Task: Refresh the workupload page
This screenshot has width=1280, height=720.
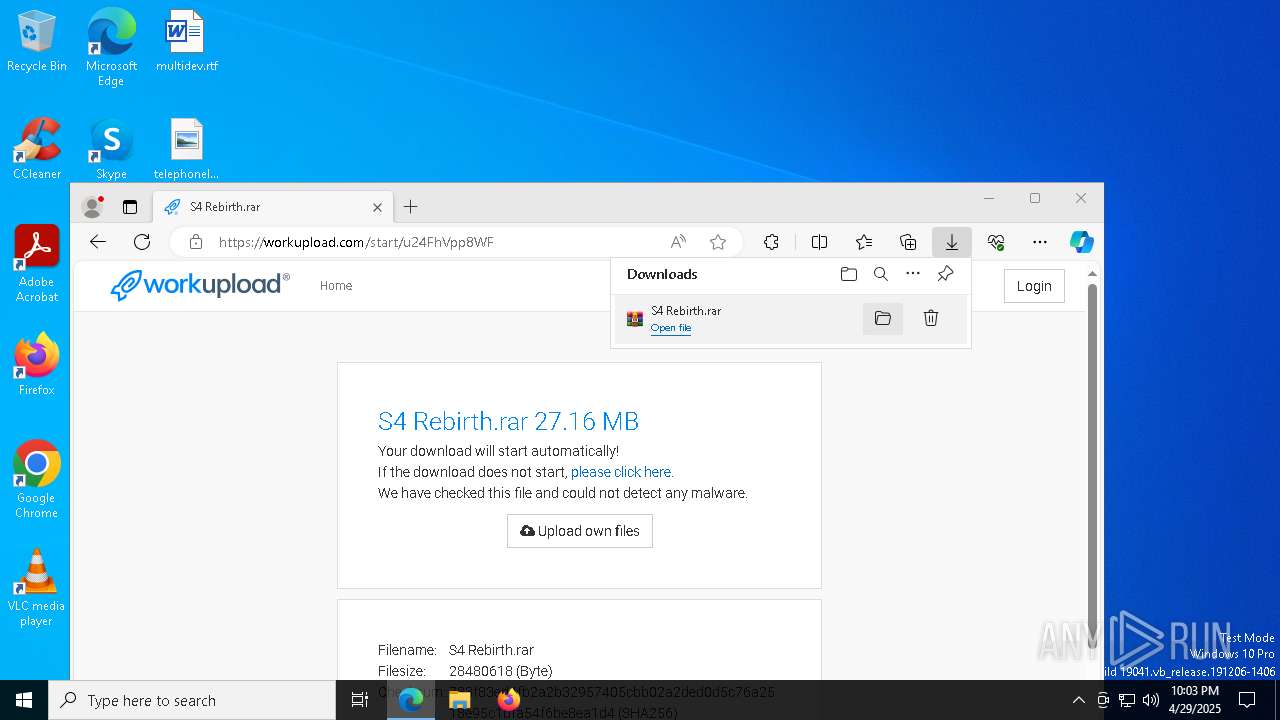Action: coord(142,242)
